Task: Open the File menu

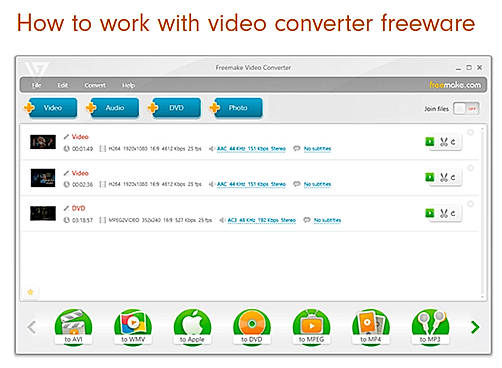Action: 36,85
